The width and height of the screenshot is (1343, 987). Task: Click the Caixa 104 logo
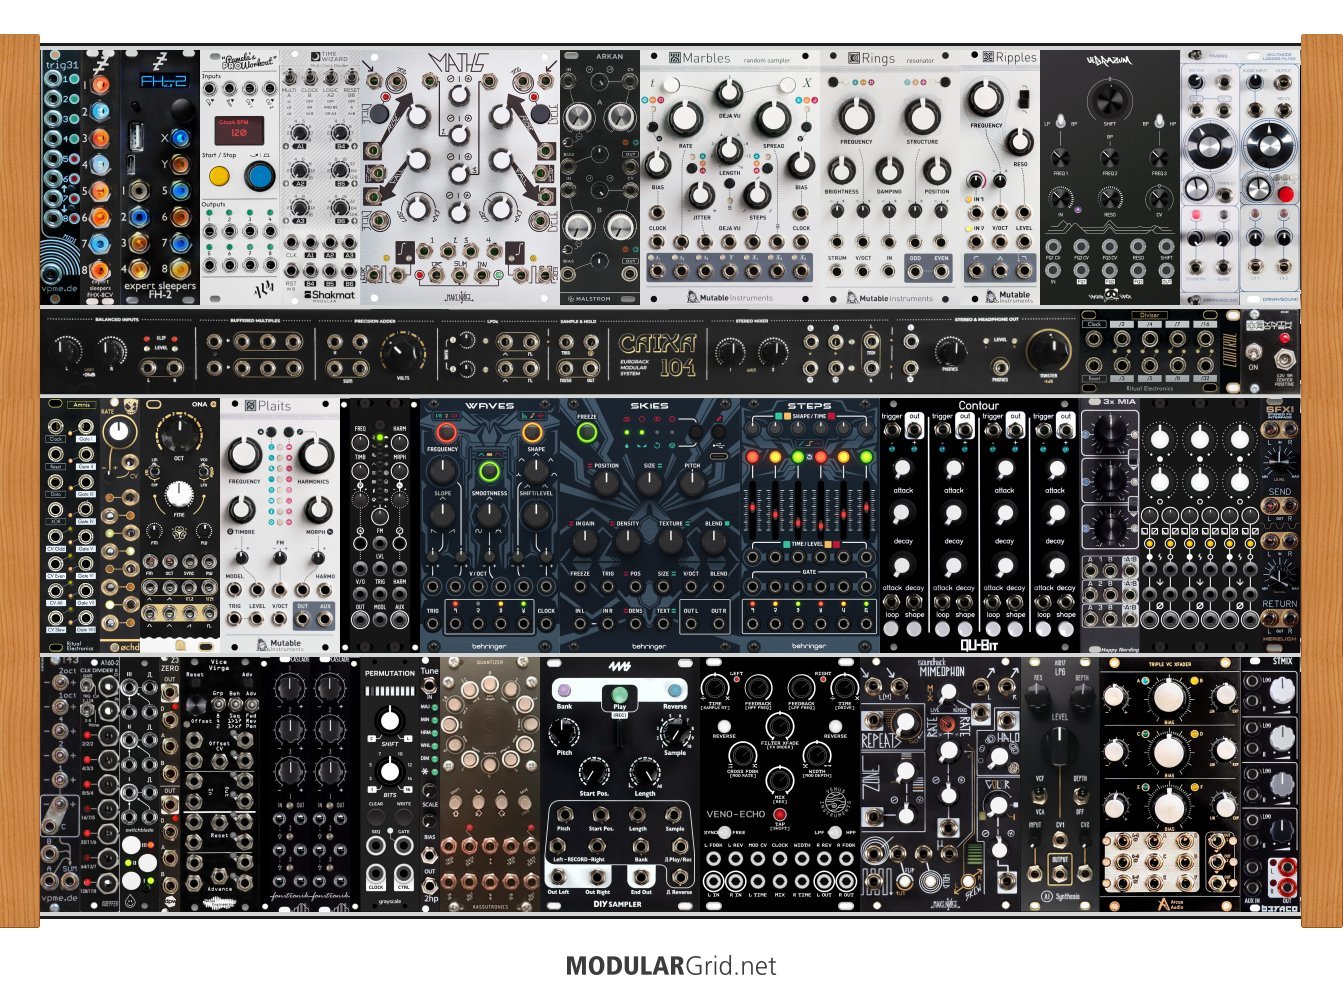point(656,354)
